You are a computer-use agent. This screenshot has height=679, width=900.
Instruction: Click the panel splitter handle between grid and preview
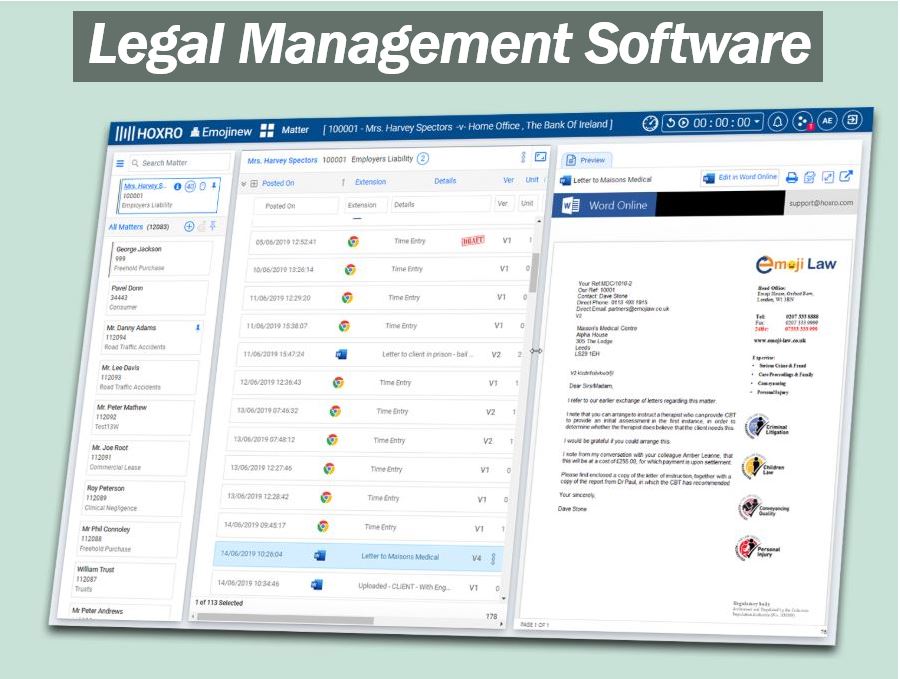pos(536,351)
